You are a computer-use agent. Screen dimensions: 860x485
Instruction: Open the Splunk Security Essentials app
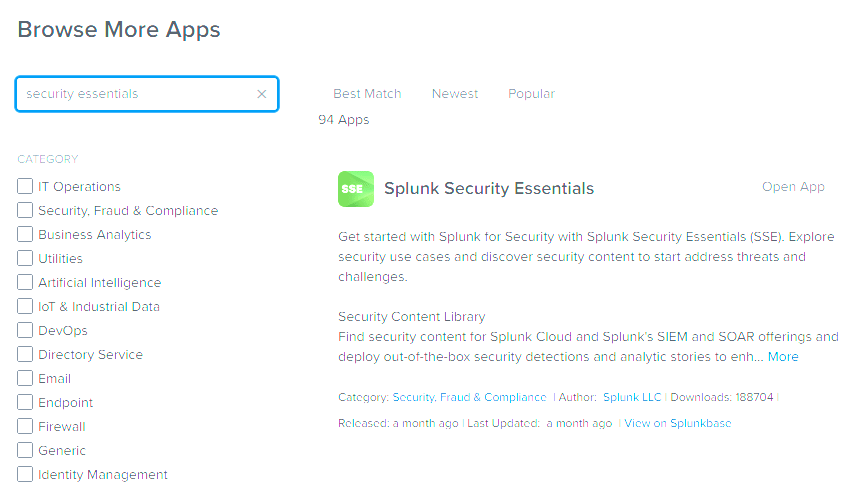[x=793, y=187]
